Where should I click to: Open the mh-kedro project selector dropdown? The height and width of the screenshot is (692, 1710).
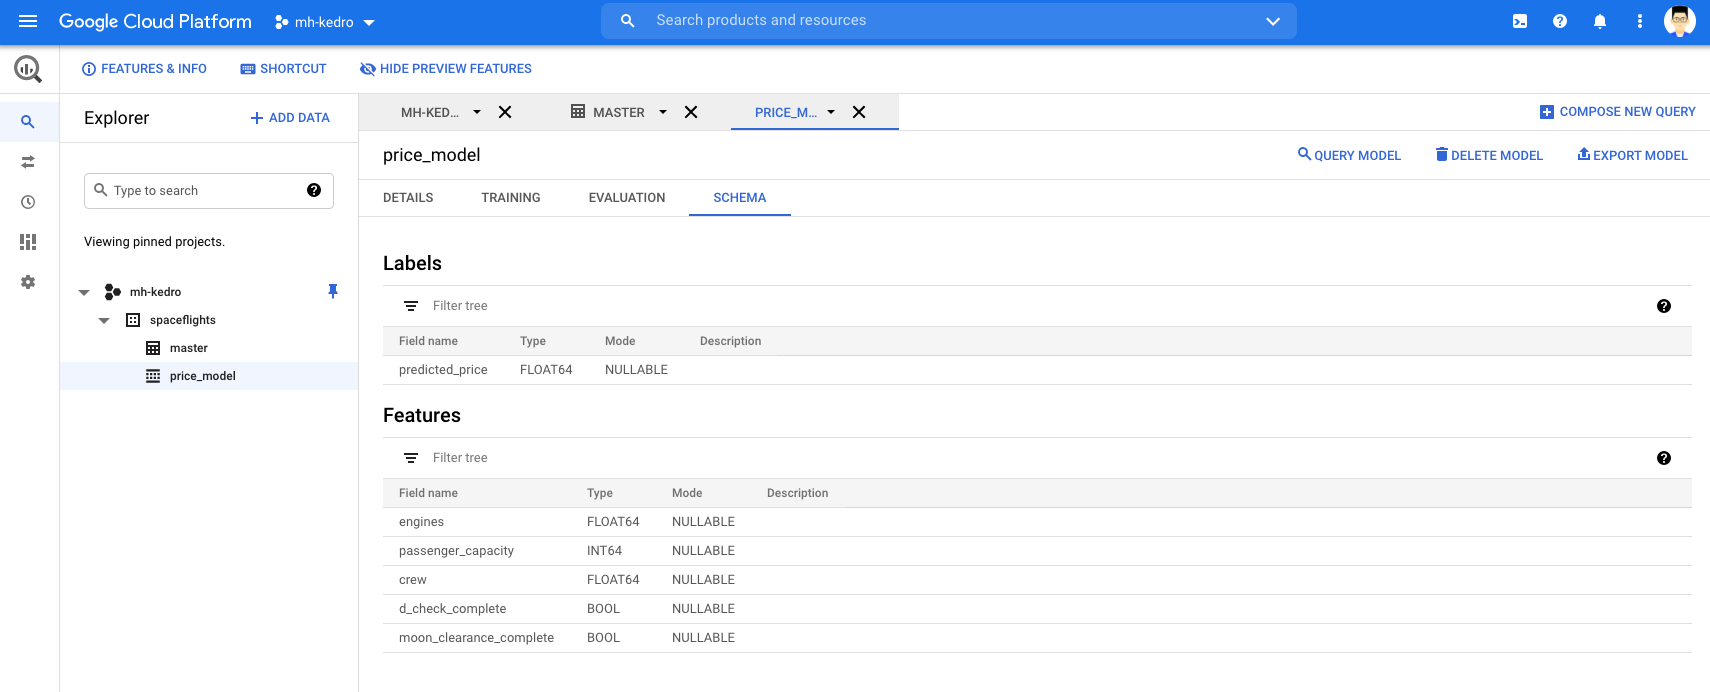click(325, 22)
